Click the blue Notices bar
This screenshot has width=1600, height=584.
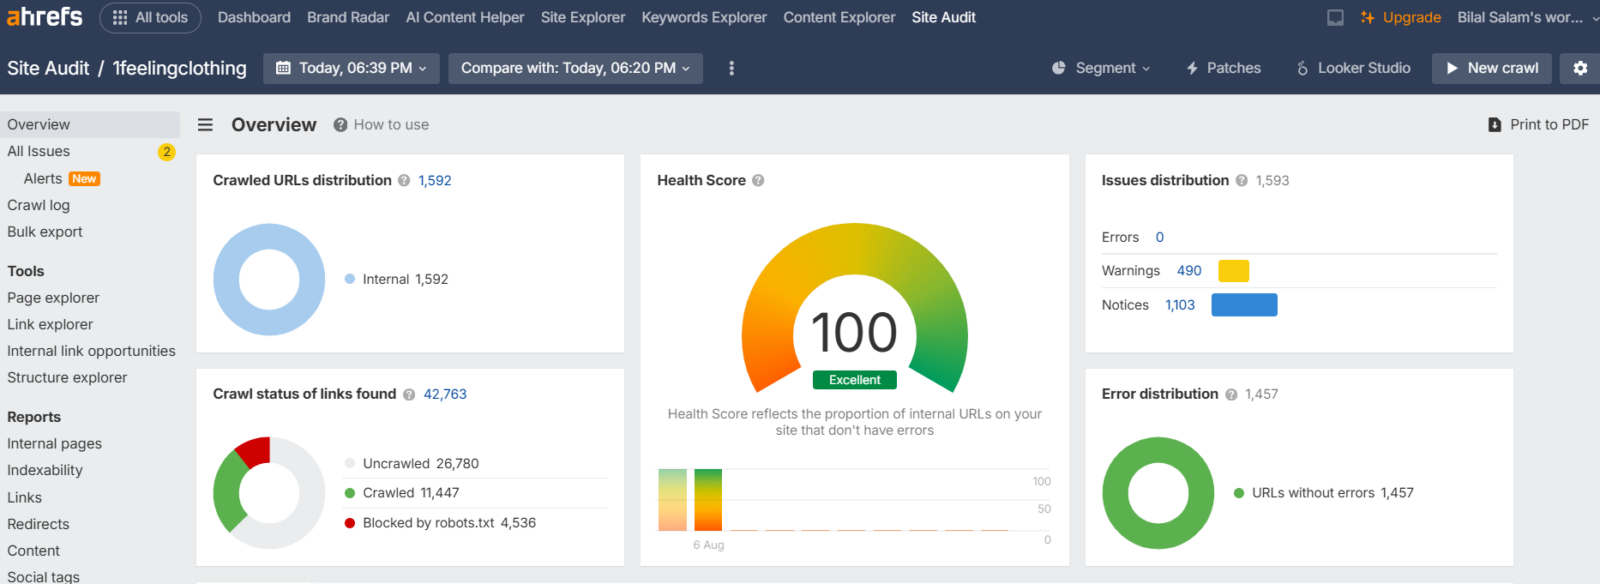1244,305
